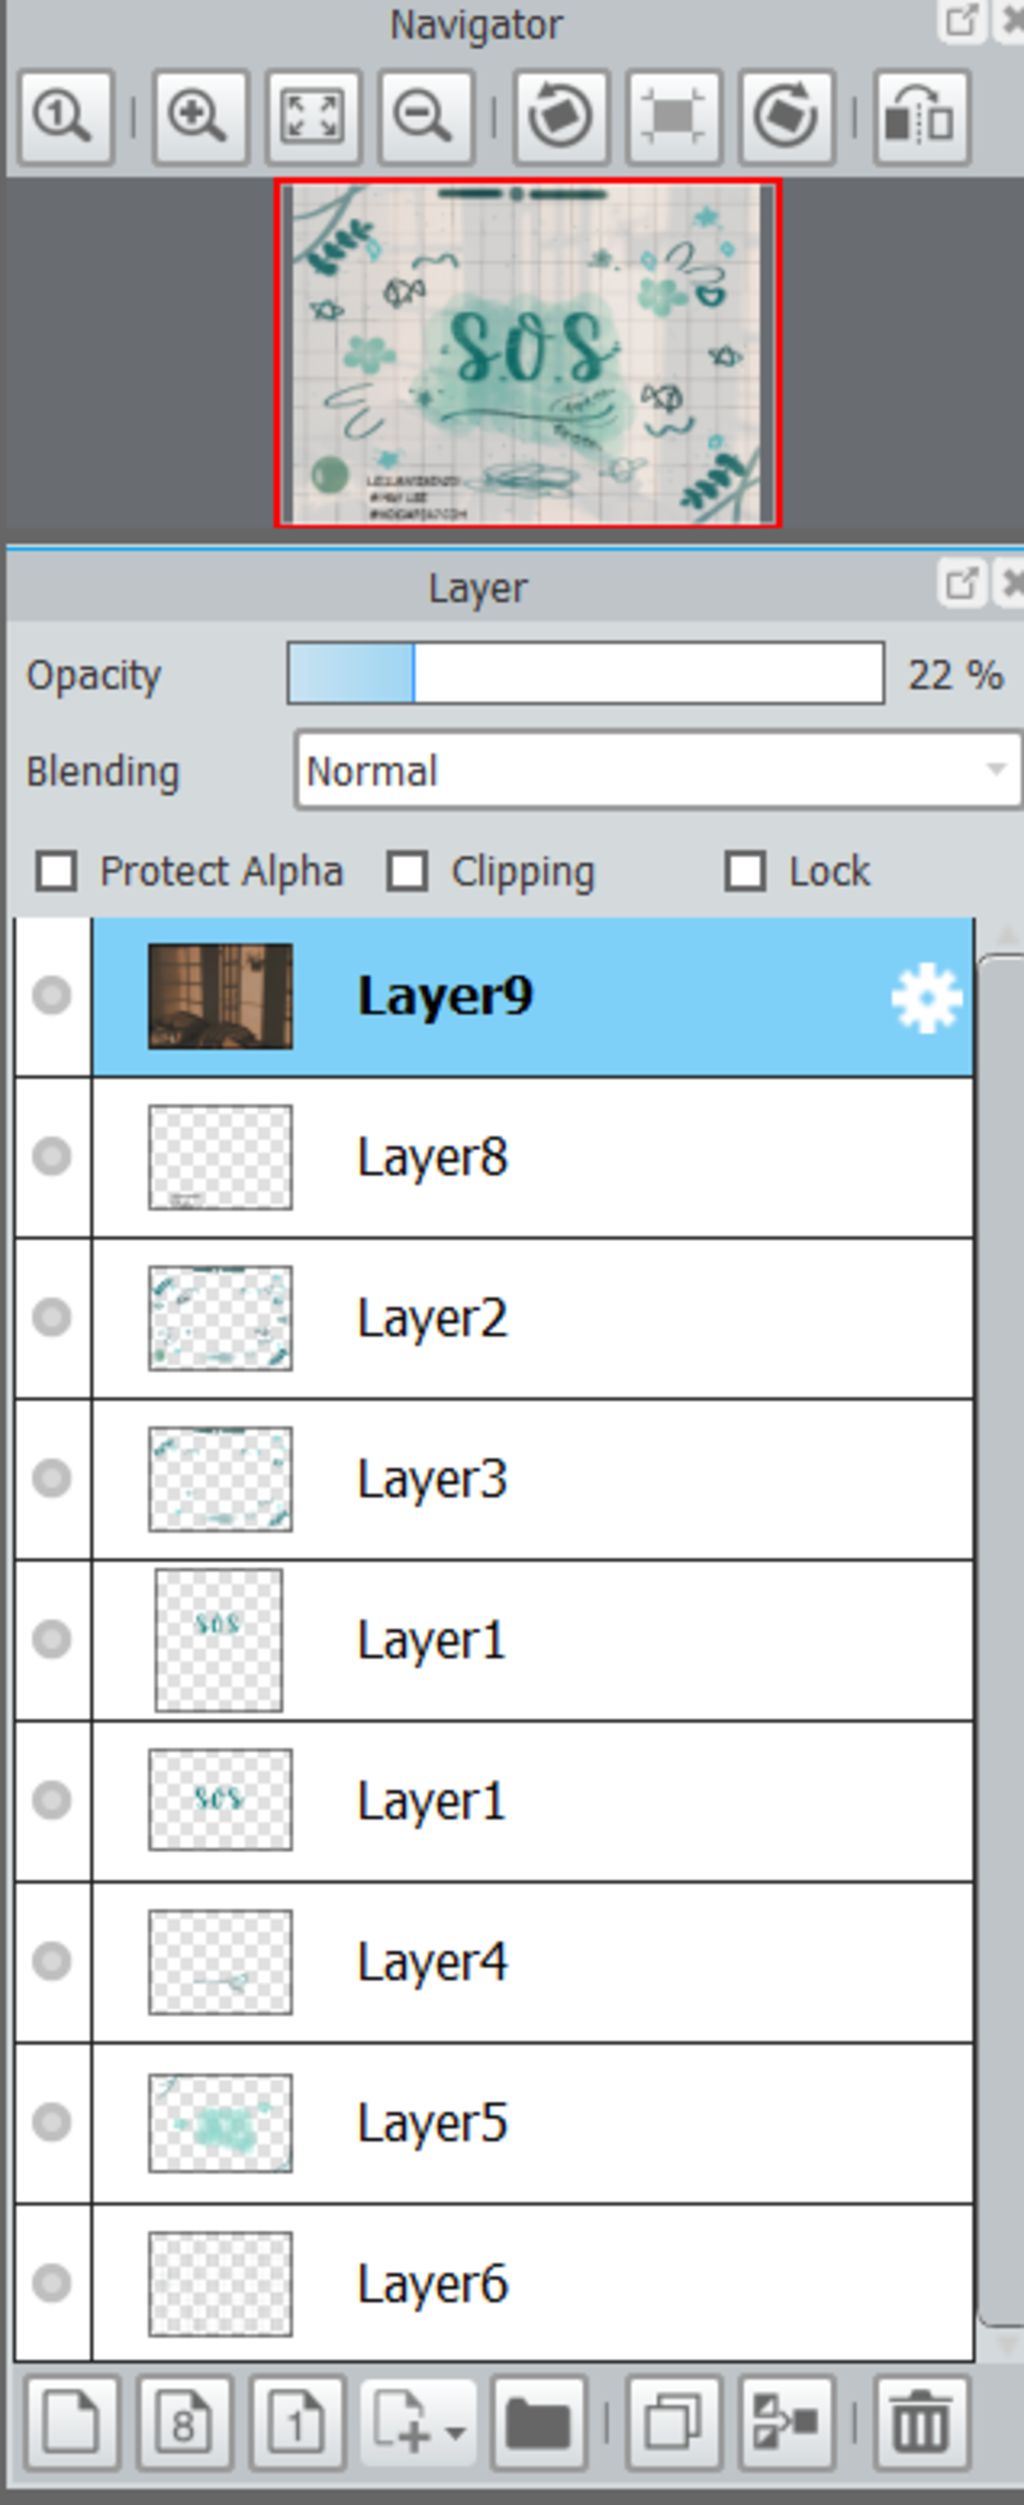Click the Navigator canvas preview thumbnail

pyautogui.click(x=527, y=353)
